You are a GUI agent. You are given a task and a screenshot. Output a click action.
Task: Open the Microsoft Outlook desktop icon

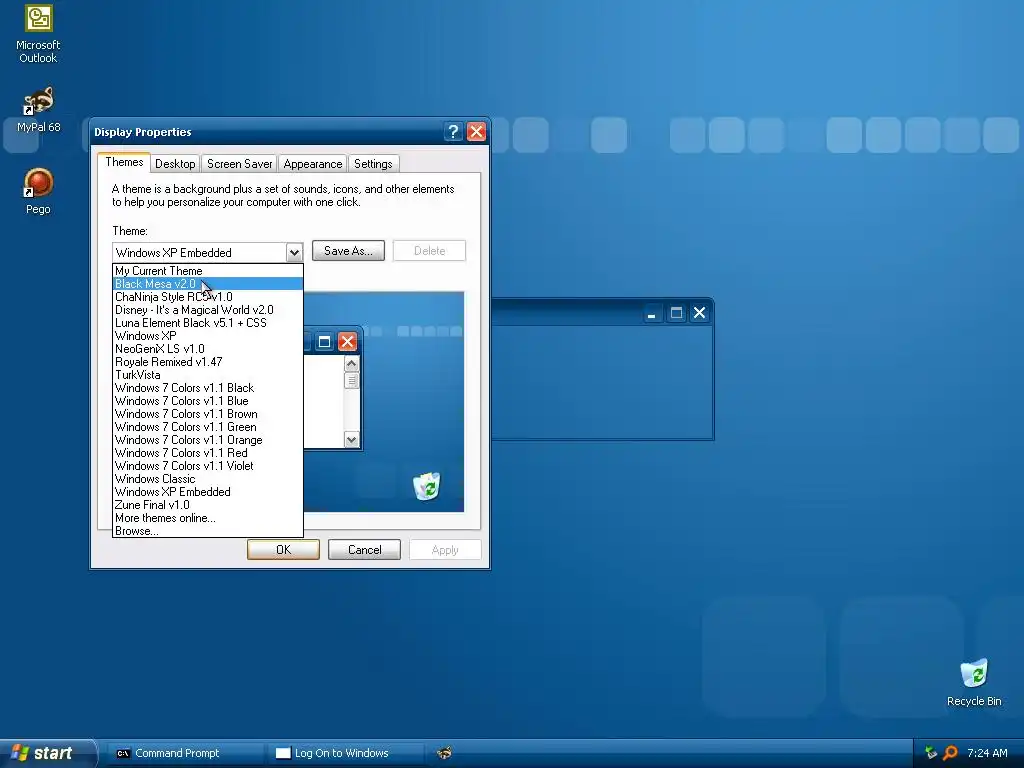point(38,34)
